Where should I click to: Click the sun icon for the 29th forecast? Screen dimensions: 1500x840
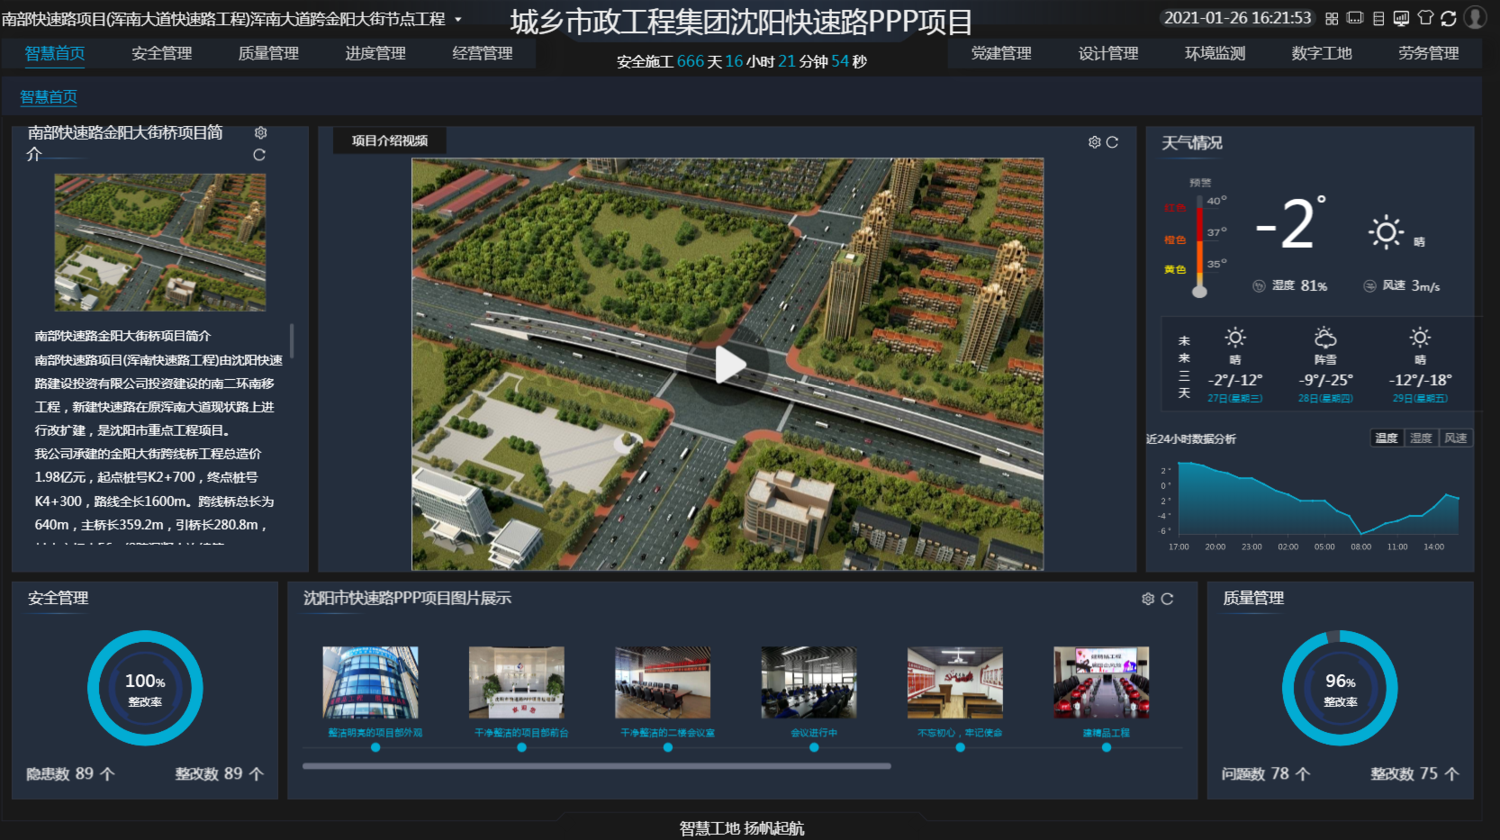tap(1420, 338)
